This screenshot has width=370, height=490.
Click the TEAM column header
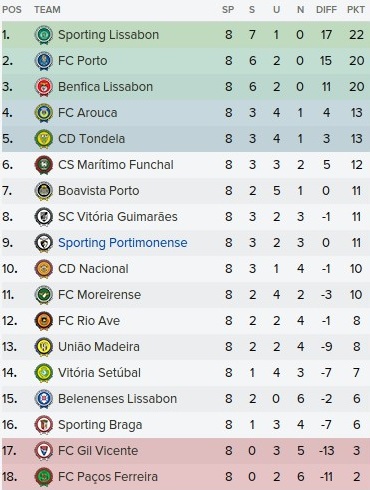(x=47, y=10)
